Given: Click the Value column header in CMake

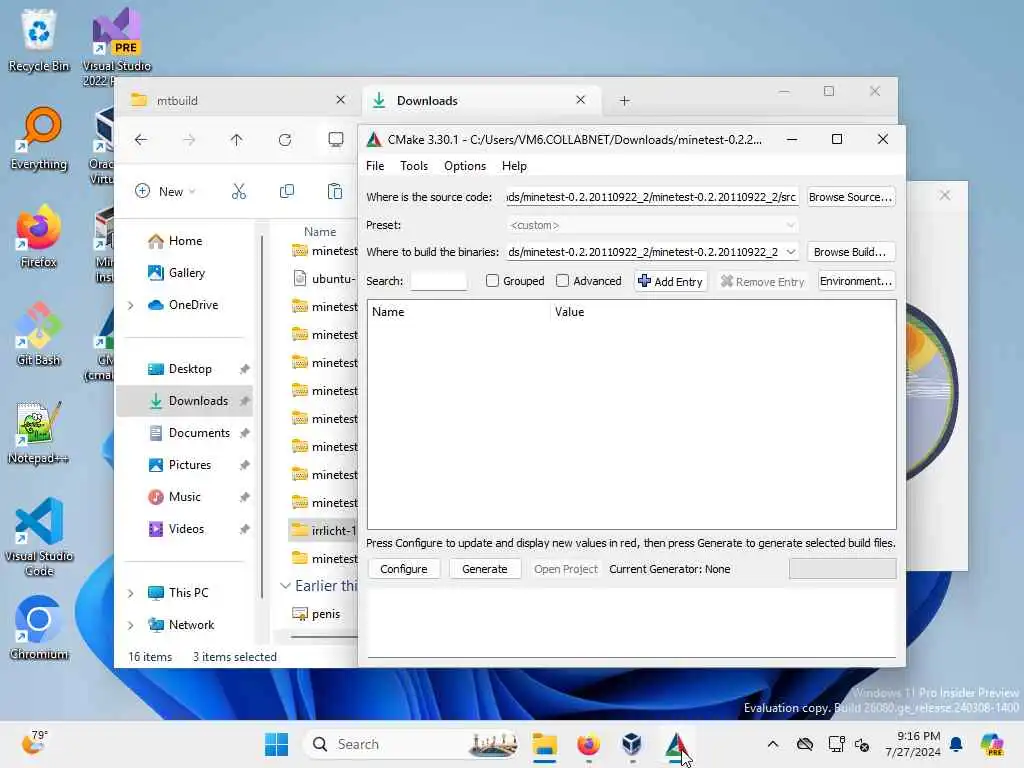Looking at the screenshot, I should click(x=723, y=312).
